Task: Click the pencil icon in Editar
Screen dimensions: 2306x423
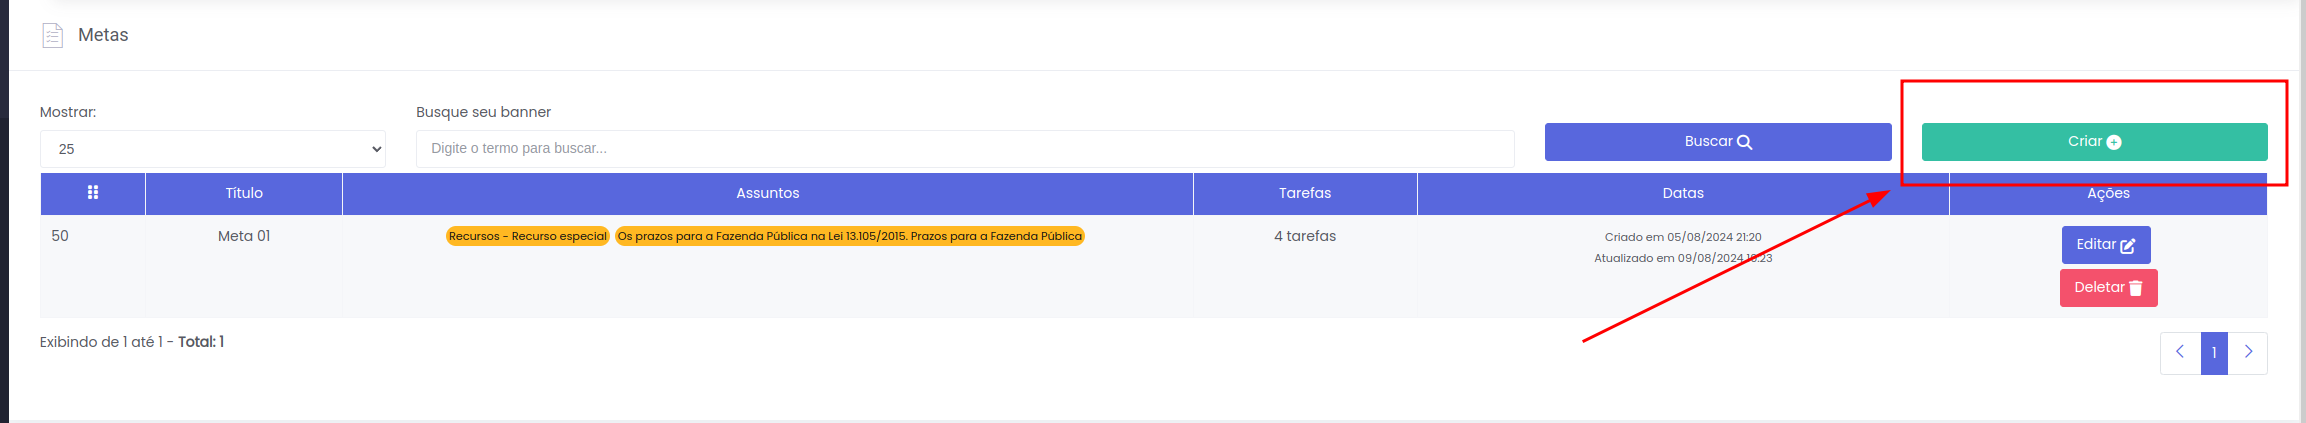Action: 2128,245
